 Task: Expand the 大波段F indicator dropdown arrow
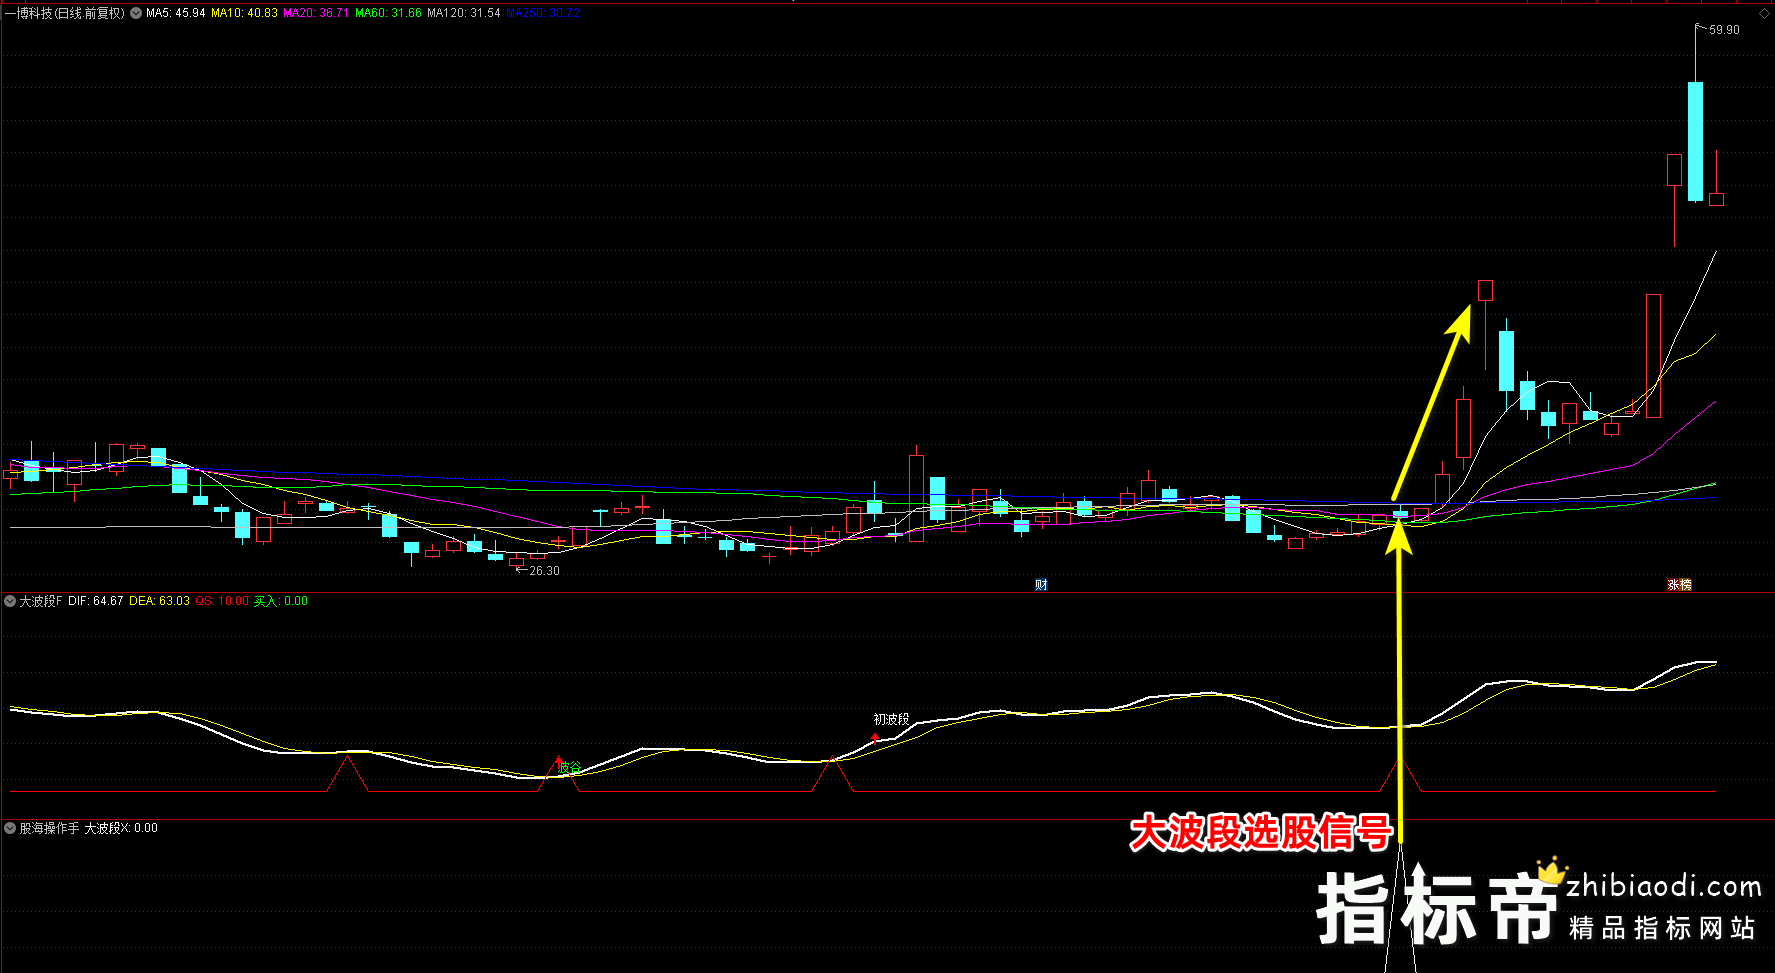point(10,601)
